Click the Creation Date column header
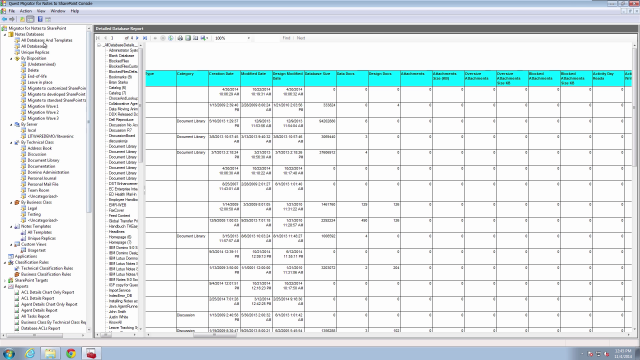 224,78
